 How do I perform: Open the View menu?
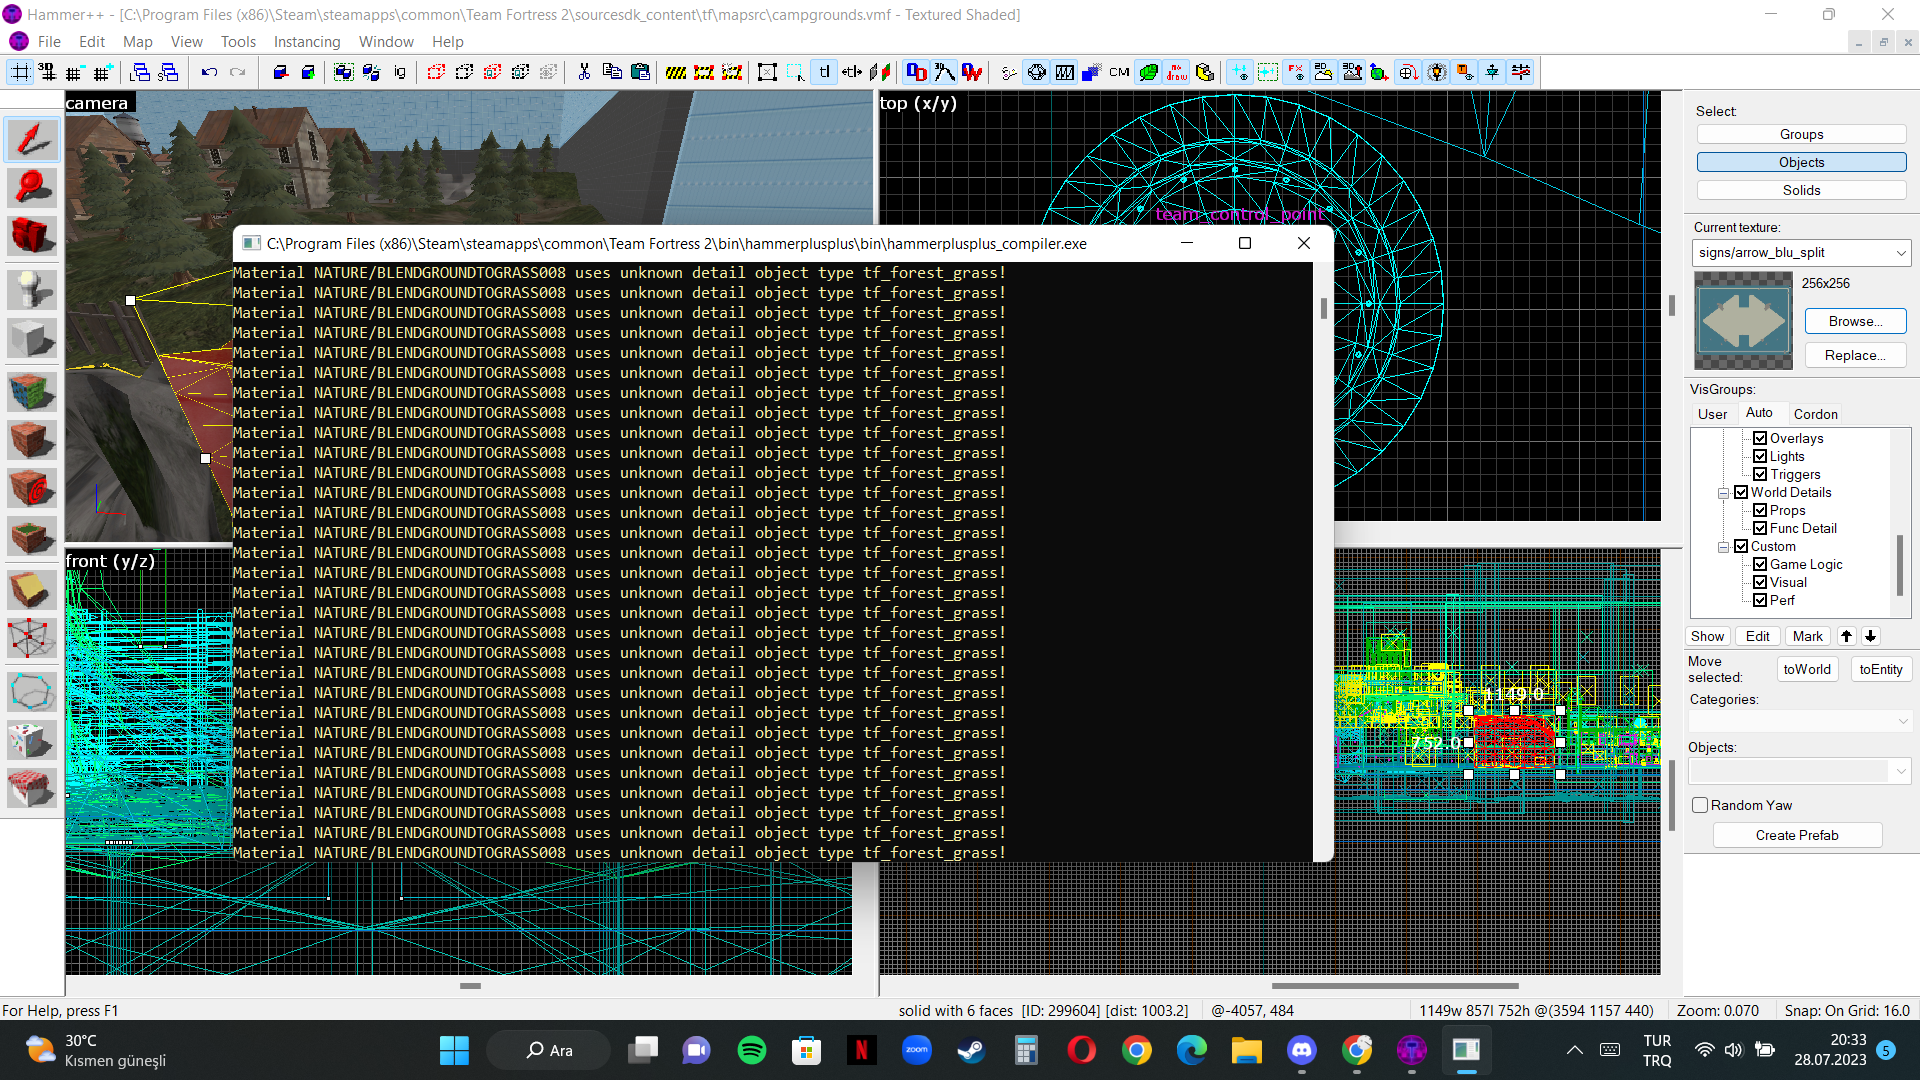click(x=185, y=41)
